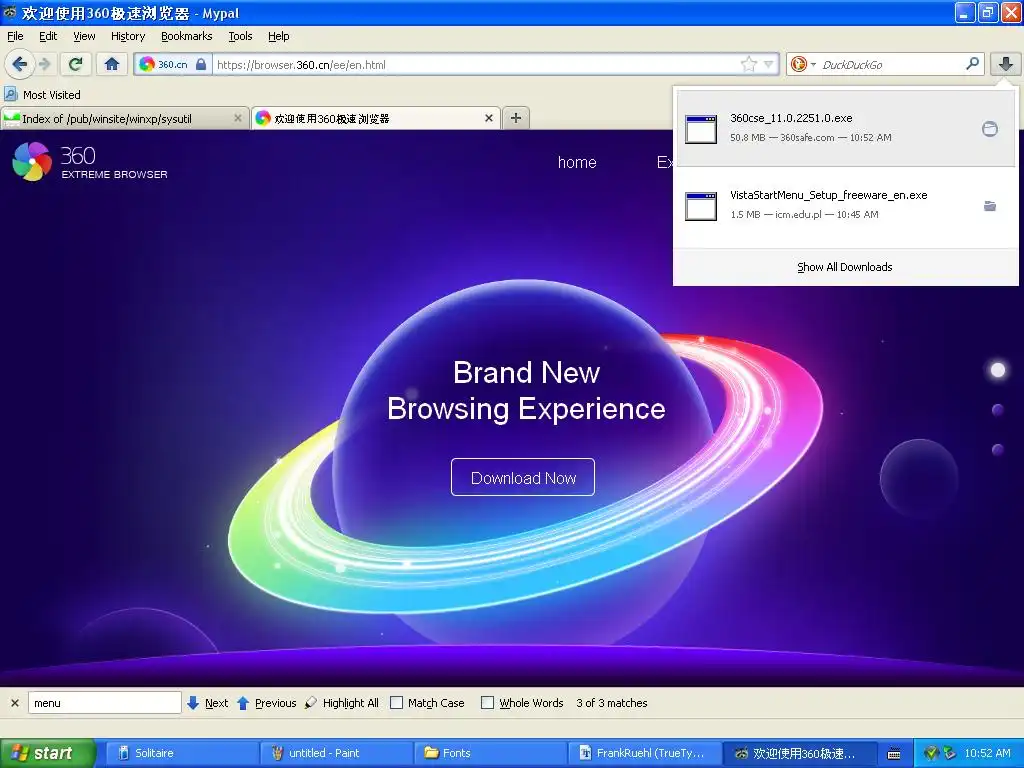Open the bookmark star dropdown arrow

click(x=769, y=64)
